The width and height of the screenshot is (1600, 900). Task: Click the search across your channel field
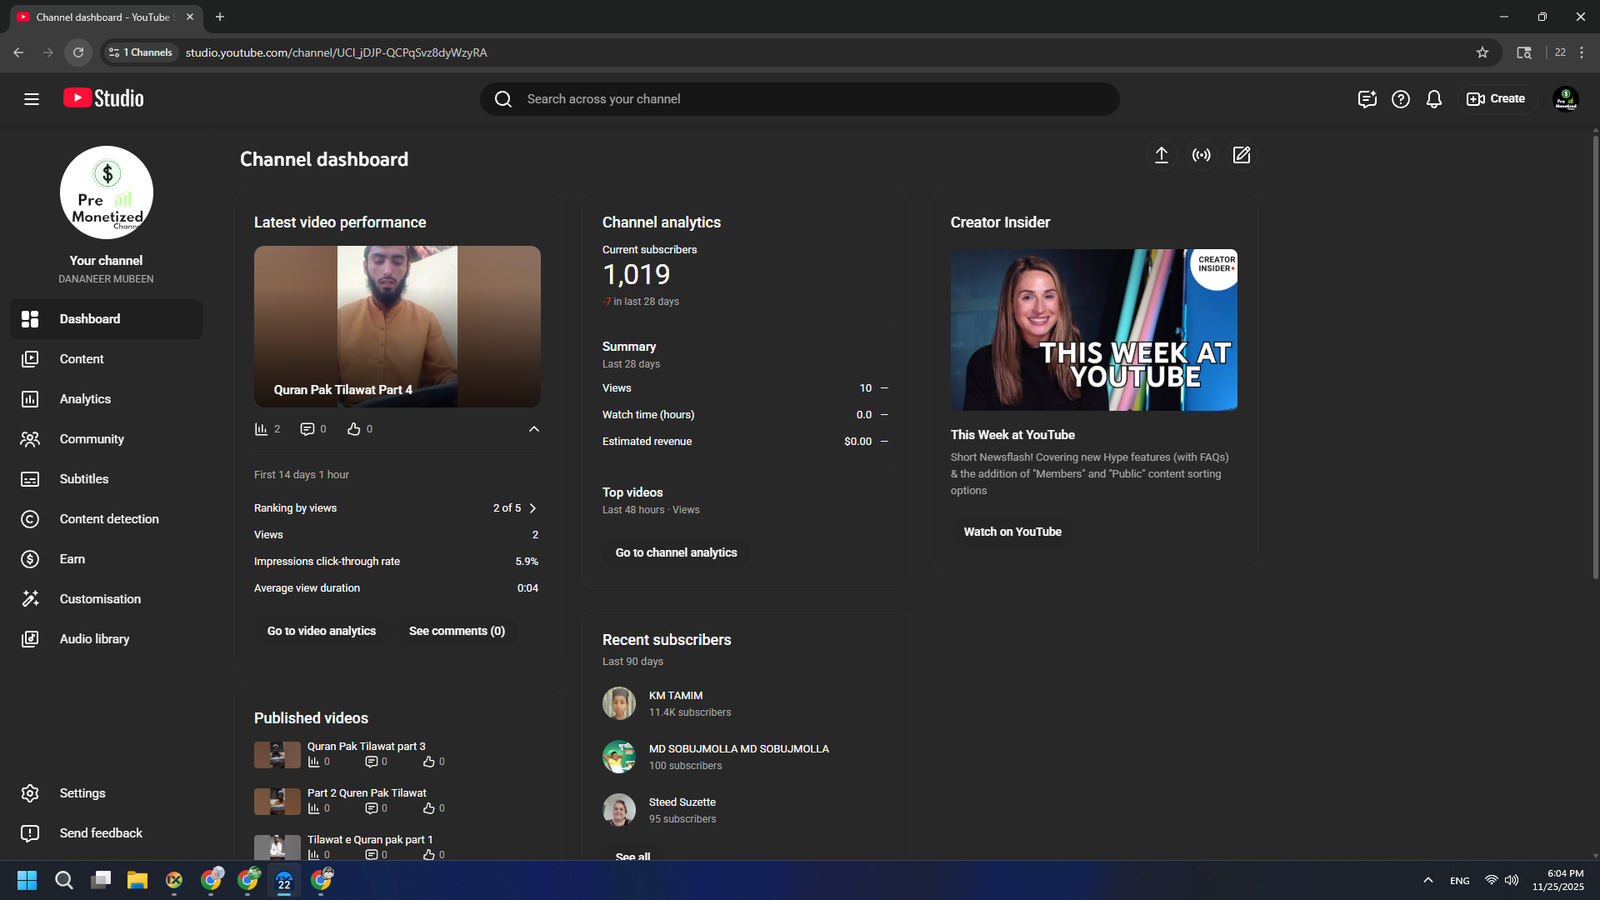point(800,99)
